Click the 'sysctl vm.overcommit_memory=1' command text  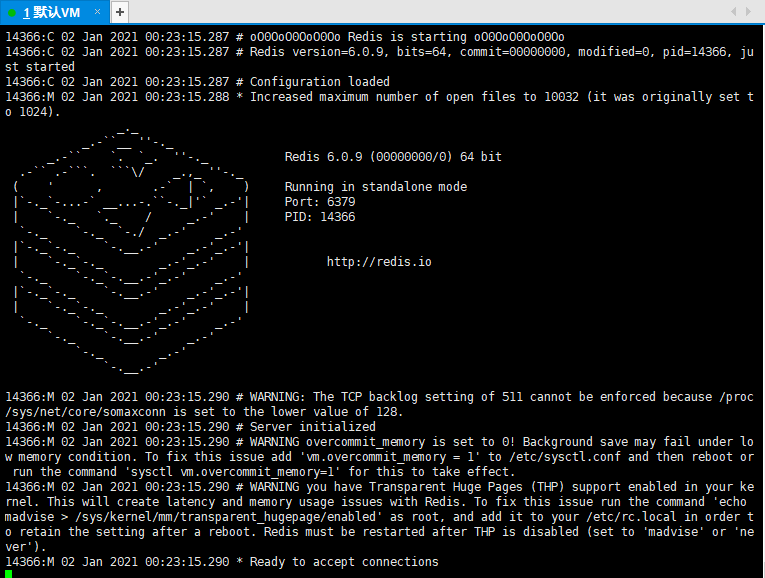coord(232,472)
